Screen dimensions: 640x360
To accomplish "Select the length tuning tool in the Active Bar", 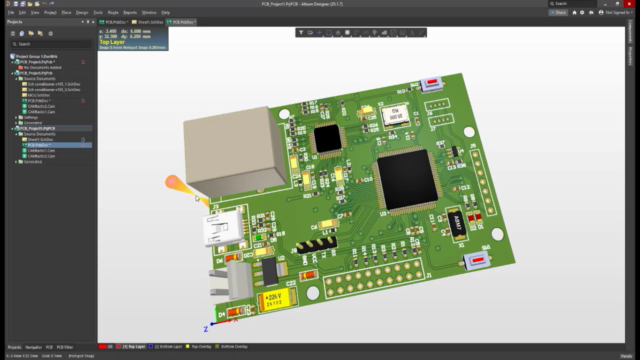I will pyautogui.click(x=366, y=33).
